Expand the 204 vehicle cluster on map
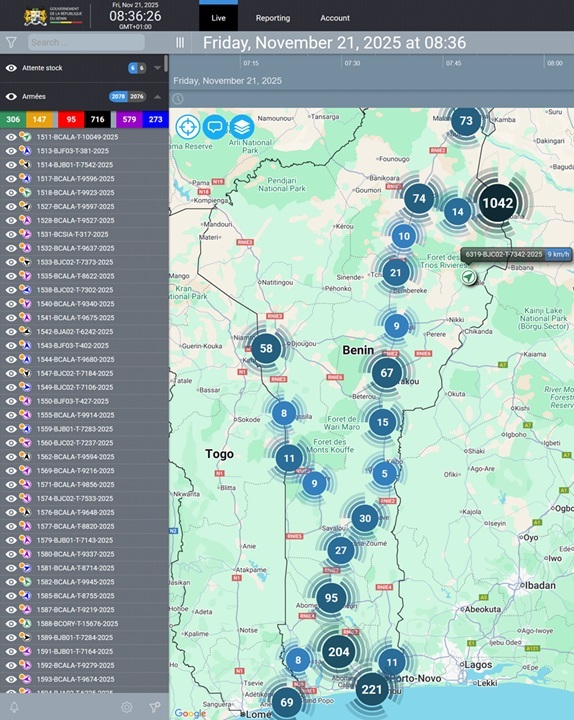Image resolution: width=574 pixels, height=720 pixels. (x=339, y=652)
